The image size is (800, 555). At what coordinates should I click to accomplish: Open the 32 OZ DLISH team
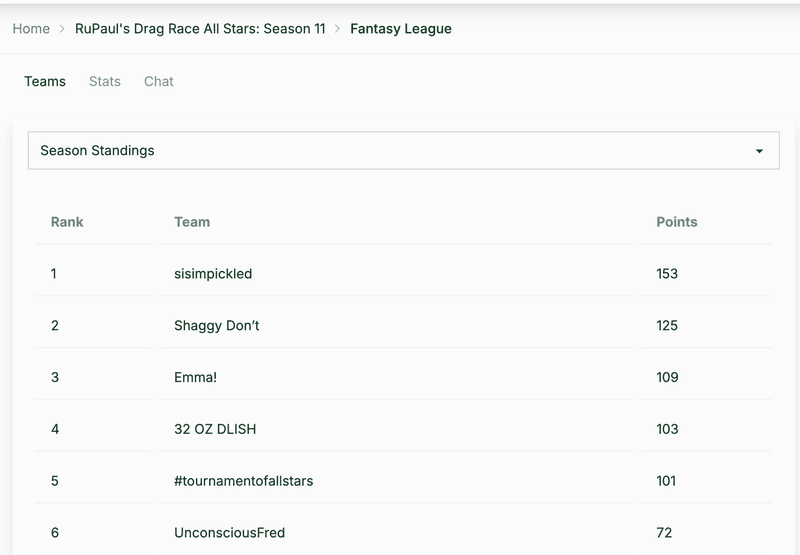coord(215,429)
